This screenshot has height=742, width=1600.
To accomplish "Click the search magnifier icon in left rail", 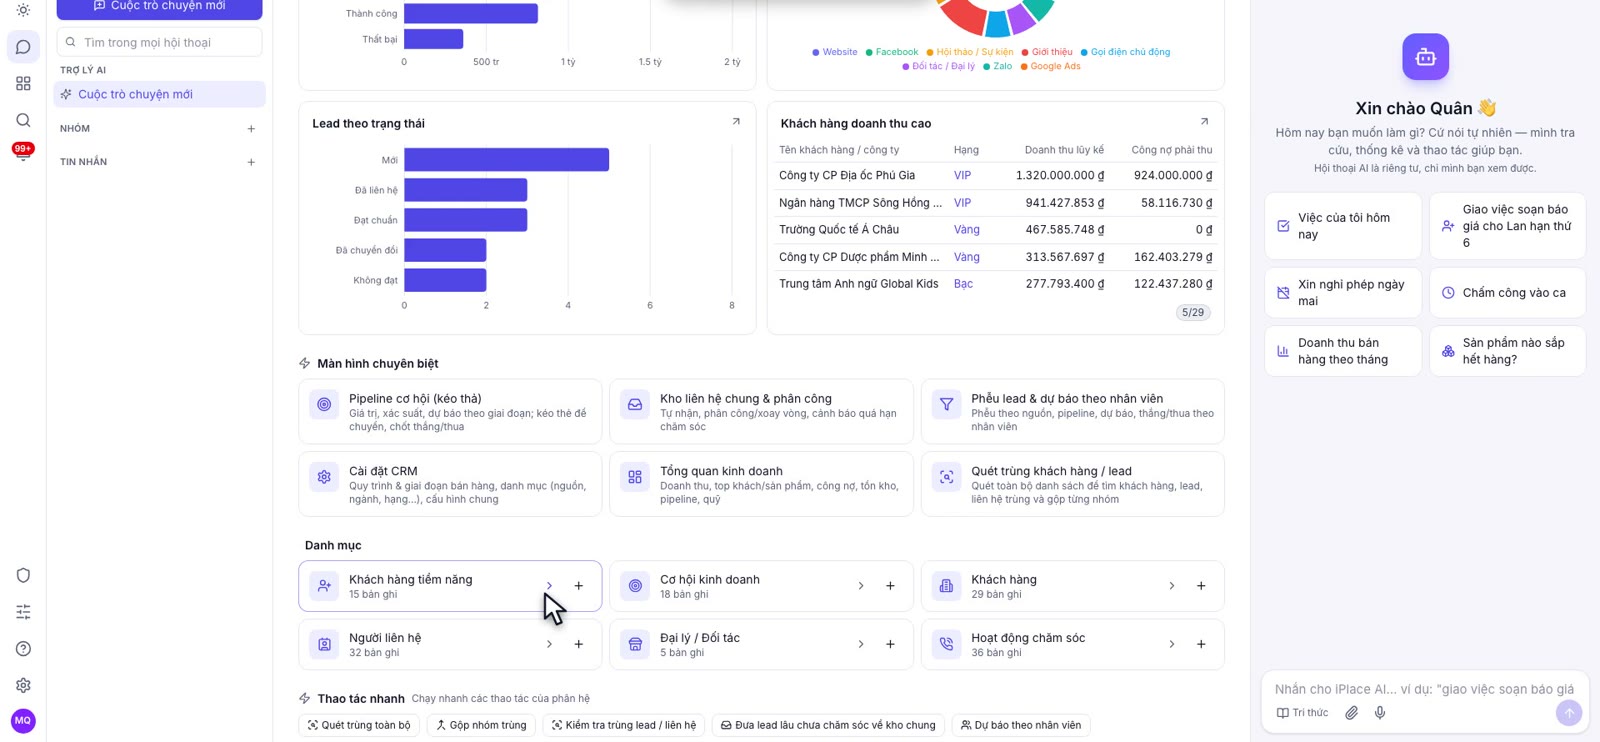I will (x=23, y=120).
